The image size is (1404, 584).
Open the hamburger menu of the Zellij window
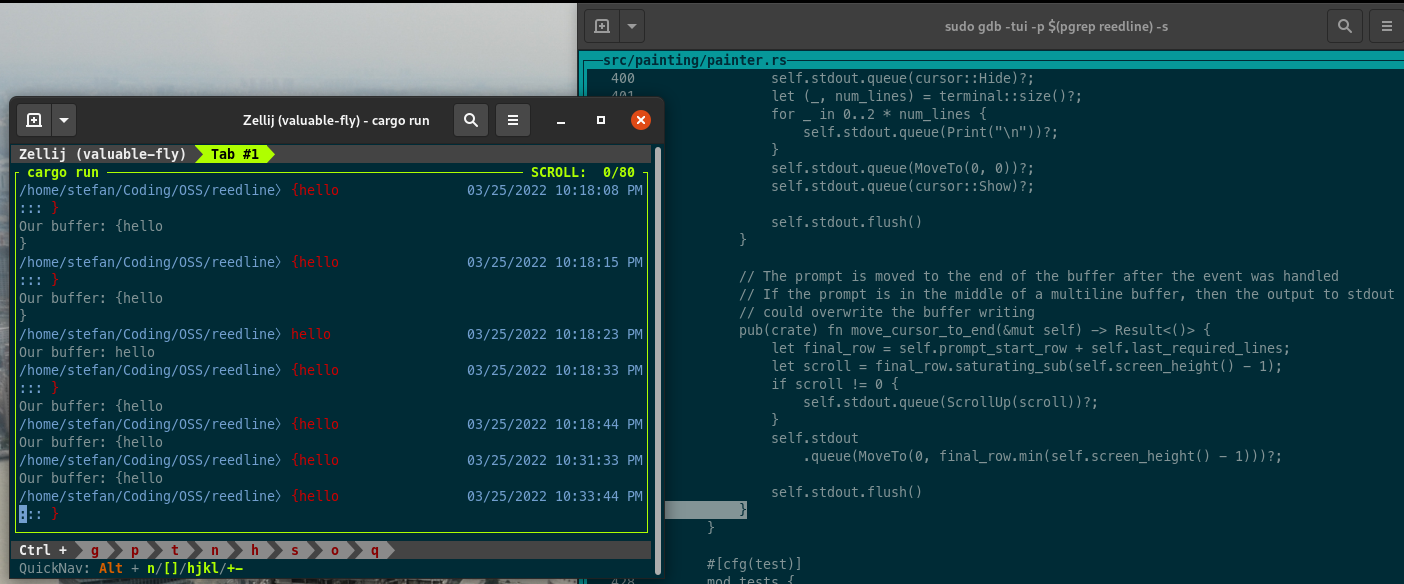click(512, 119)
